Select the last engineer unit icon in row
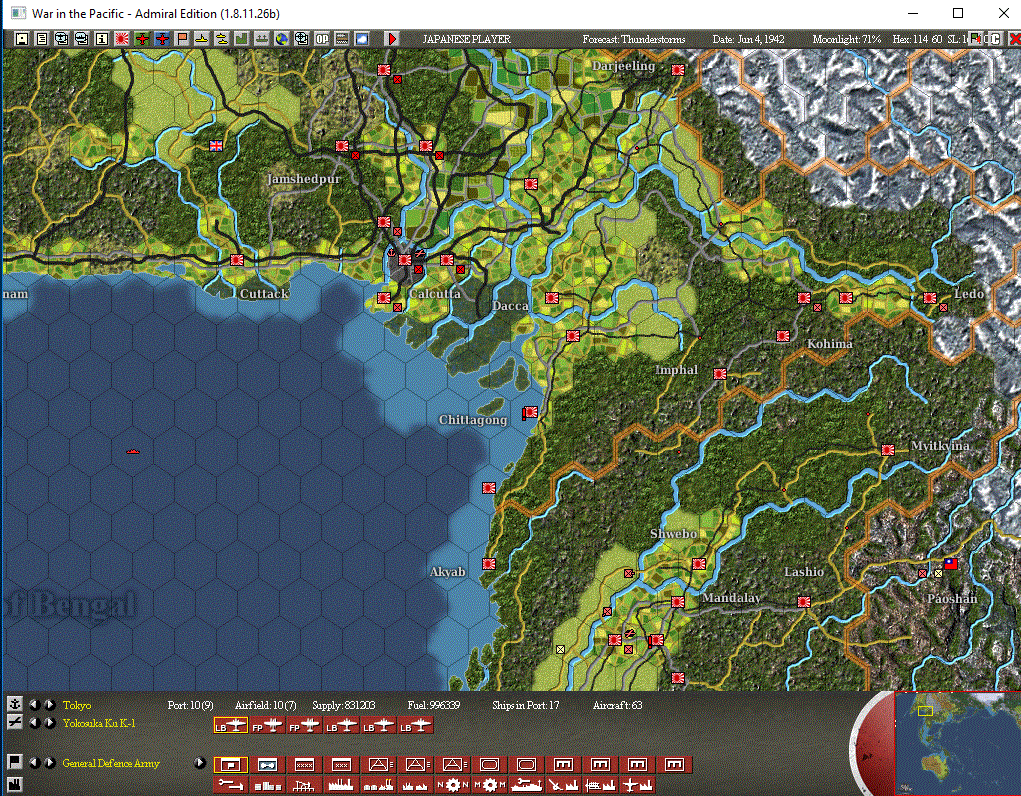The image size is (1021, 796). pos(675,764)
